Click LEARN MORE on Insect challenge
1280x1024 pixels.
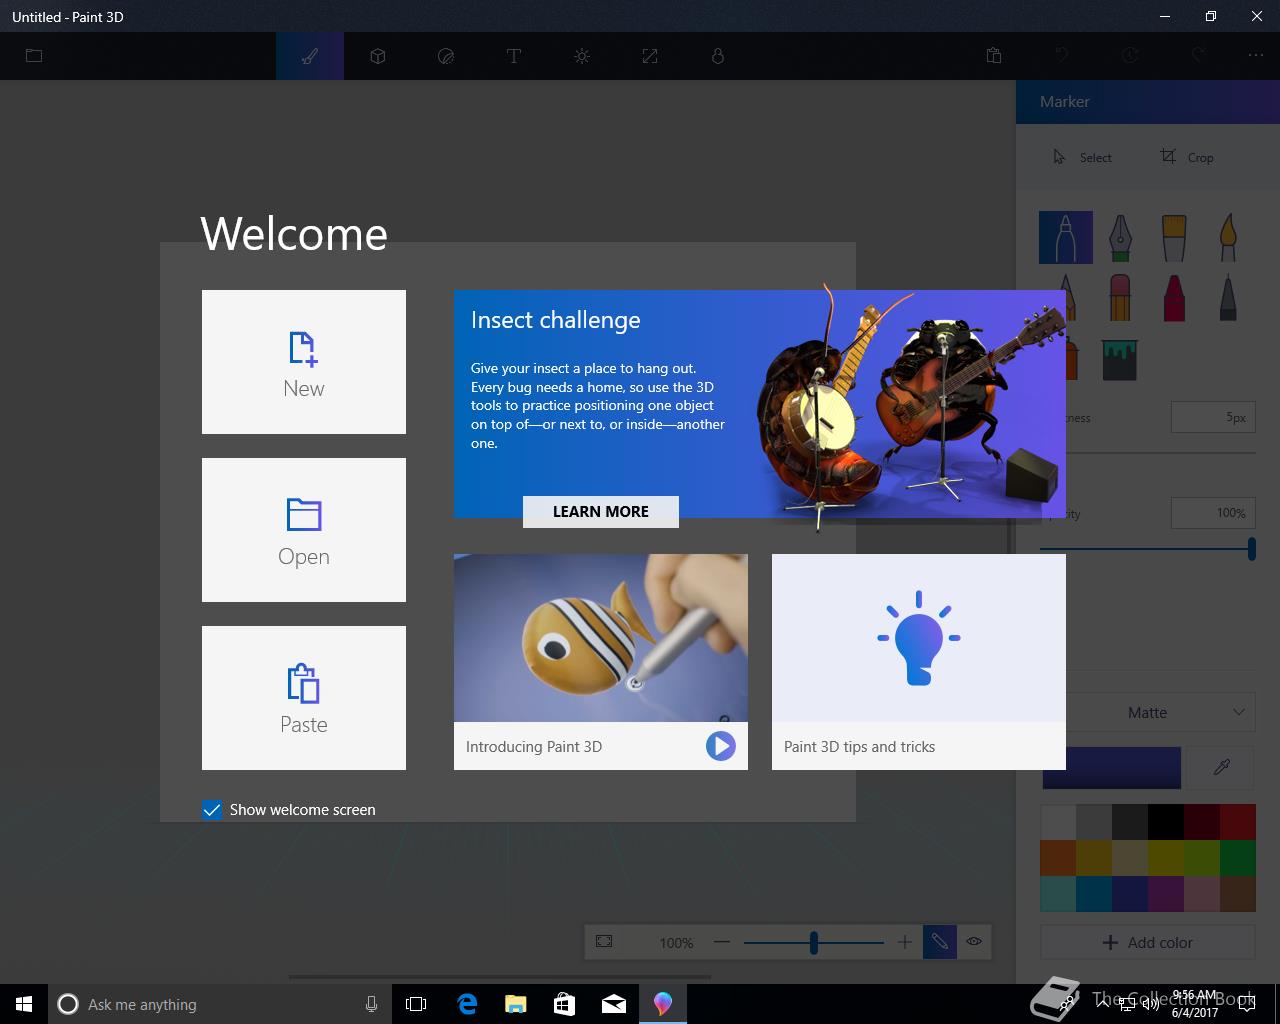click(x=601, y=511)
